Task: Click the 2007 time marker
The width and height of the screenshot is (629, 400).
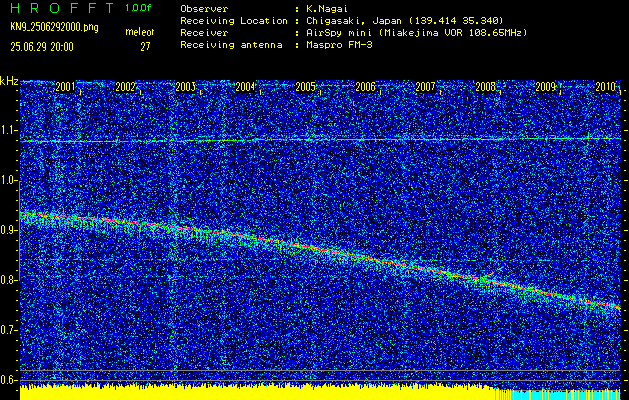Action: pyautogui.click(x=425, y=87)
